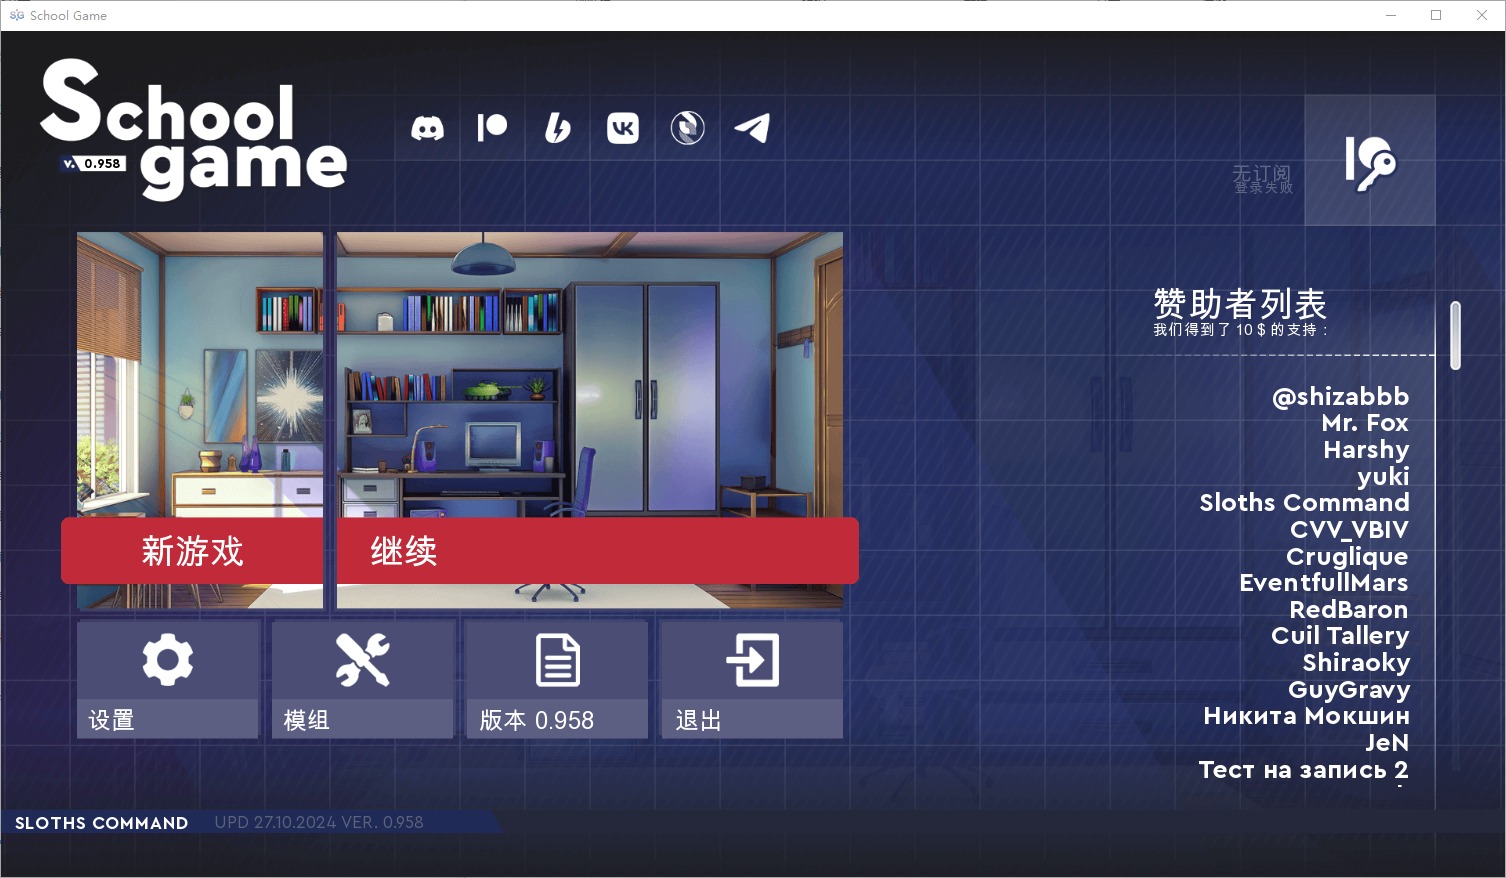1506x878 pixels.
Task: Click the circular icon beside the VK icon
Action: click(x=688, y=128)
